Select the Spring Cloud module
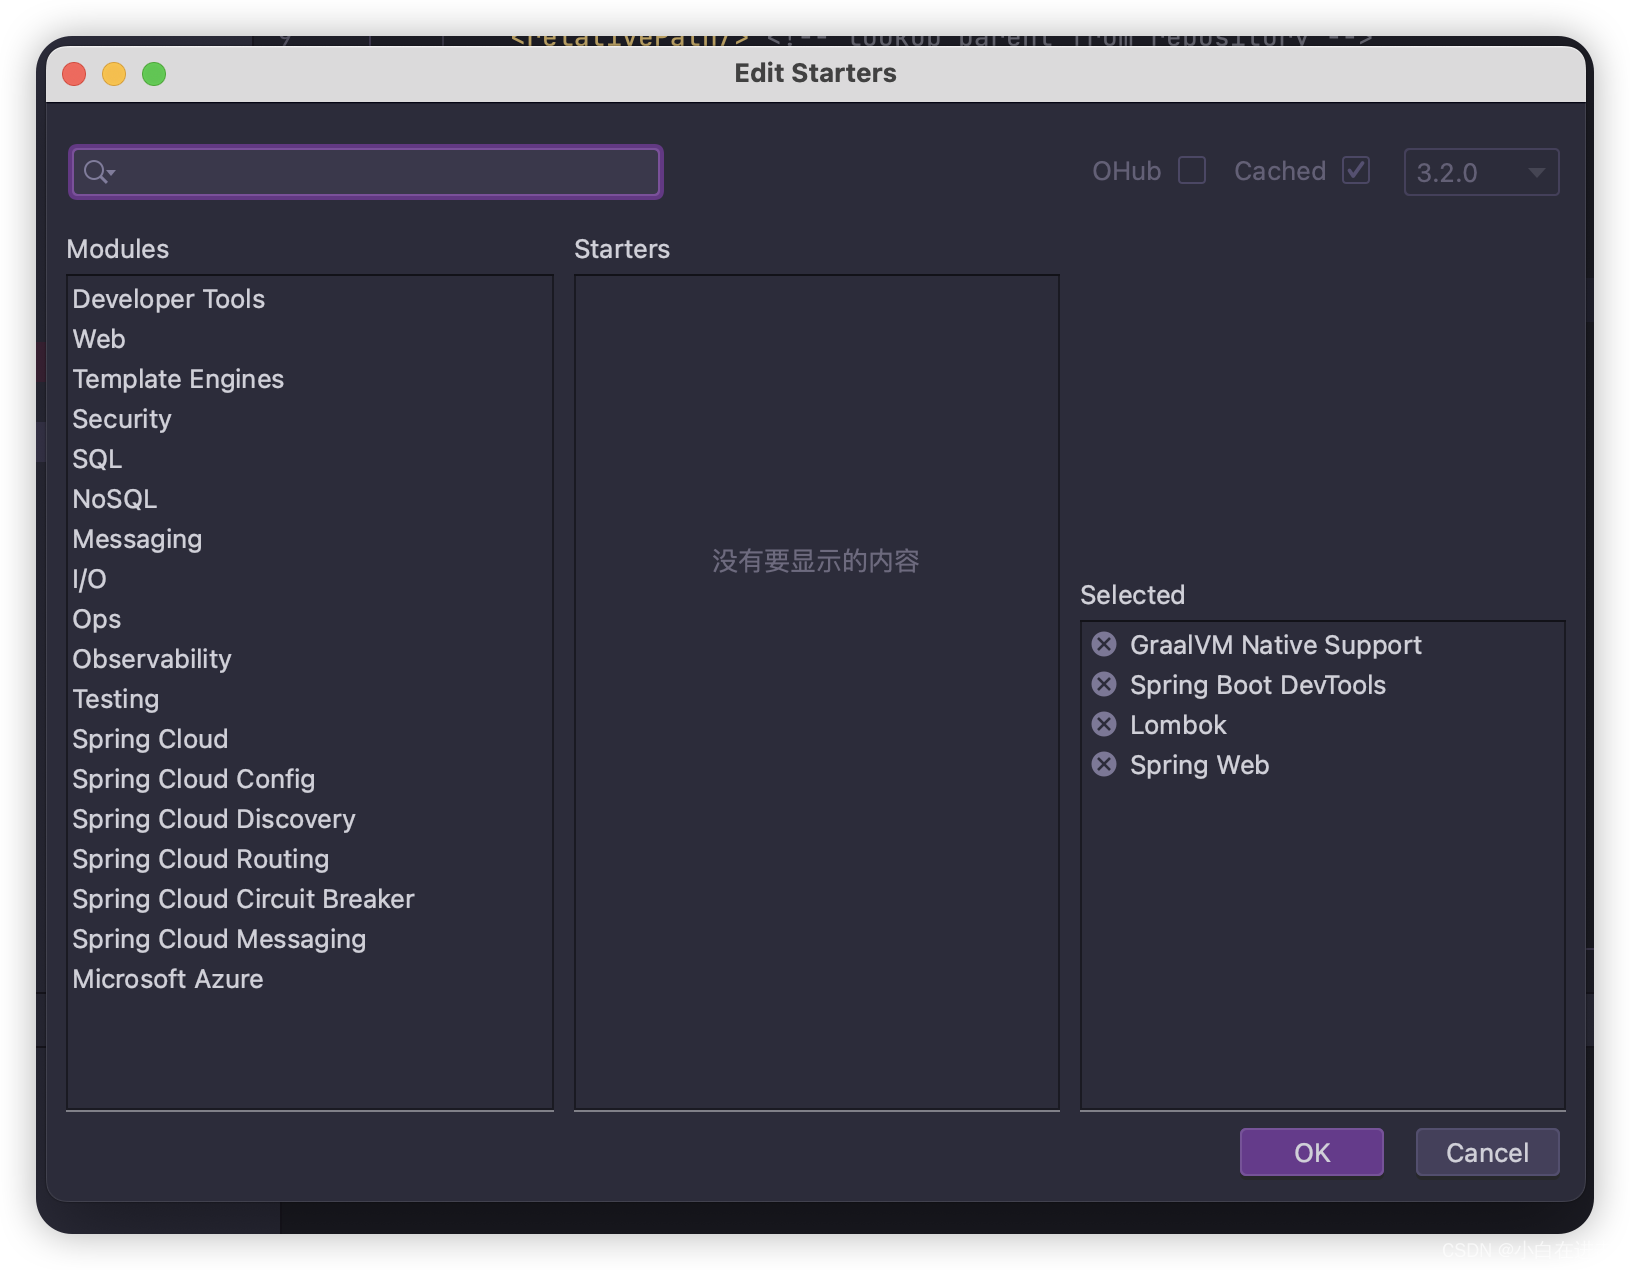 pyautogui.click(x=310, y=739)
